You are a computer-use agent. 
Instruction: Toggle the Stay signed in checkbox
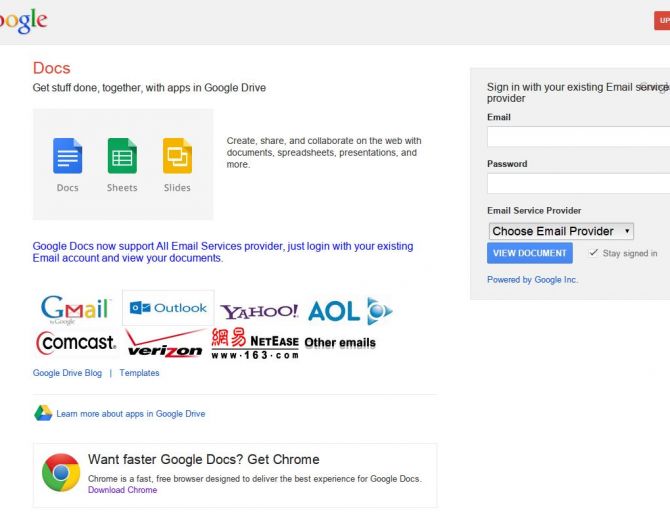coord(594,253)
